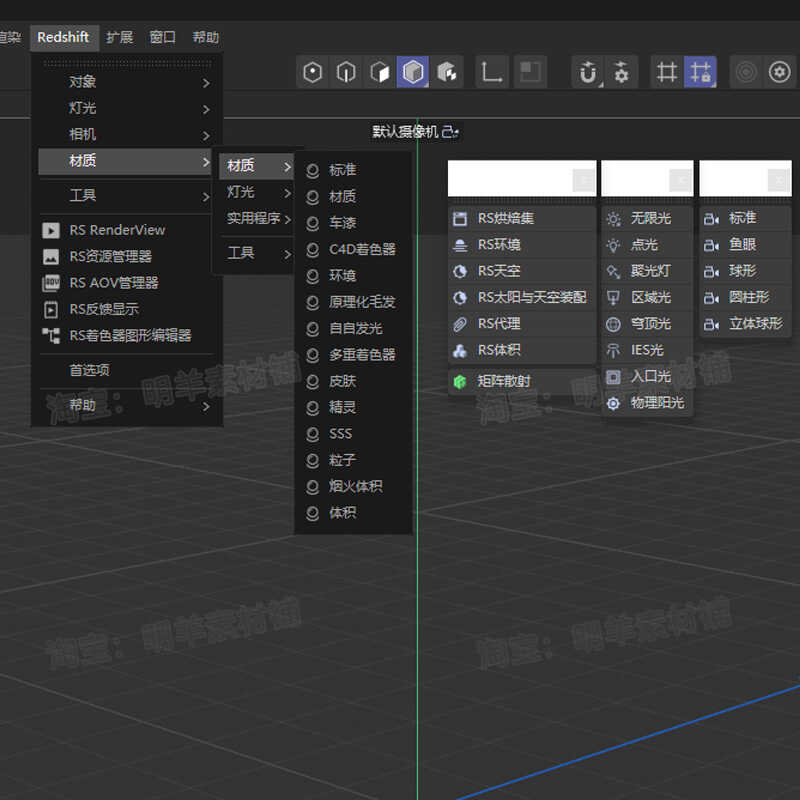Switch to Edges mode hexagon icon
The width and height of the screenshot is (800, 800).
click(346, 72)
